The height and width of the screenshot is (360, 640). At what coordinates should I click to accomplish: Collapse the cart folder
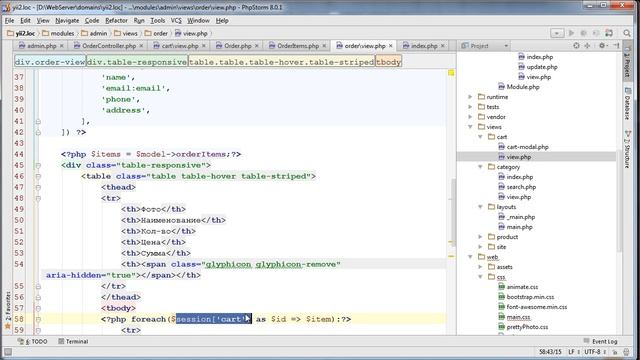[480, 137]
